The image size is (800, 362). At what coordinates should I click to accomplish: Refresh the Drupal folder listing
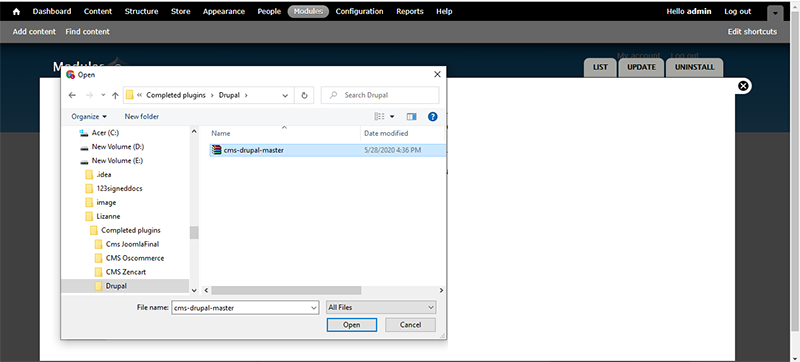pyautogui.click(x=305, y=95)
